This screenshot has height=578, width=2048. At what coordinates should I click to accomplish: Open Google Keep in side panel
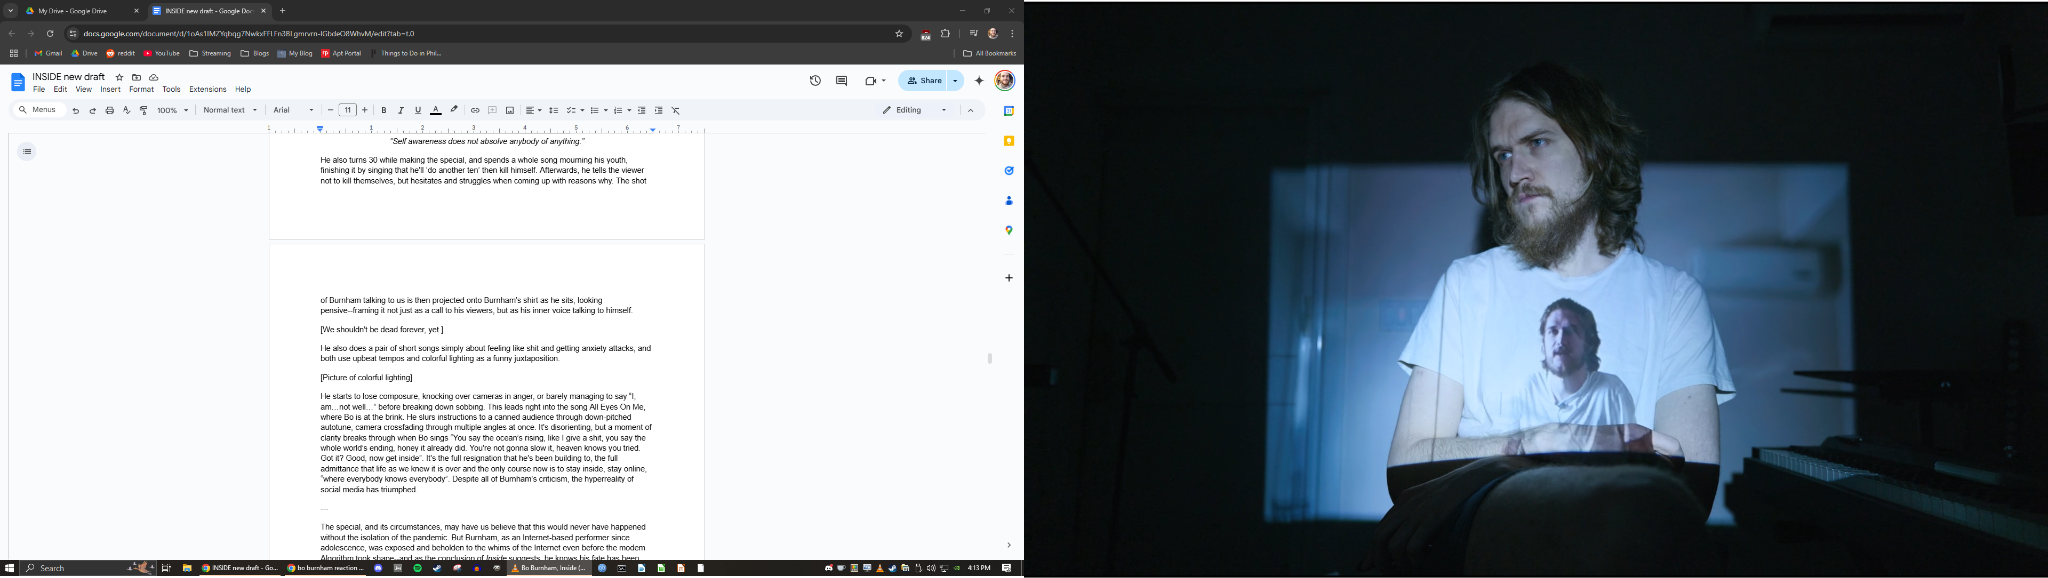click(1009, 141)
